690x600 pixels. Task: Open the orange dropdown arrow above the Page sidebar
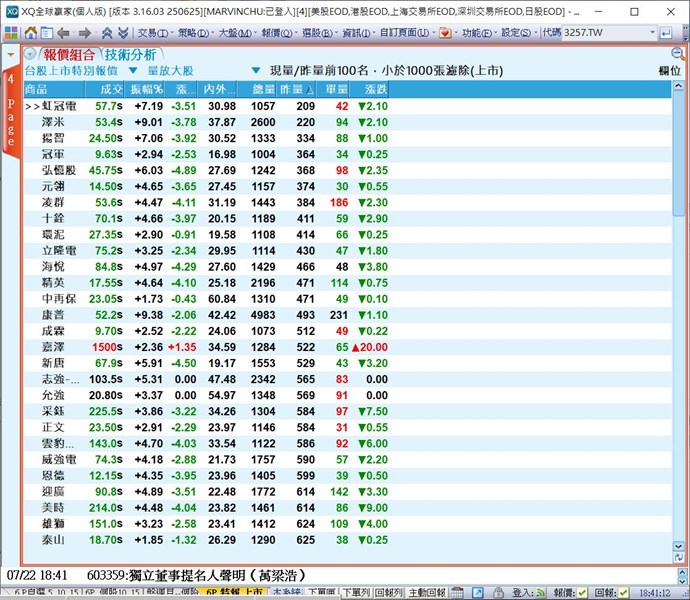[x=10, y=54]
